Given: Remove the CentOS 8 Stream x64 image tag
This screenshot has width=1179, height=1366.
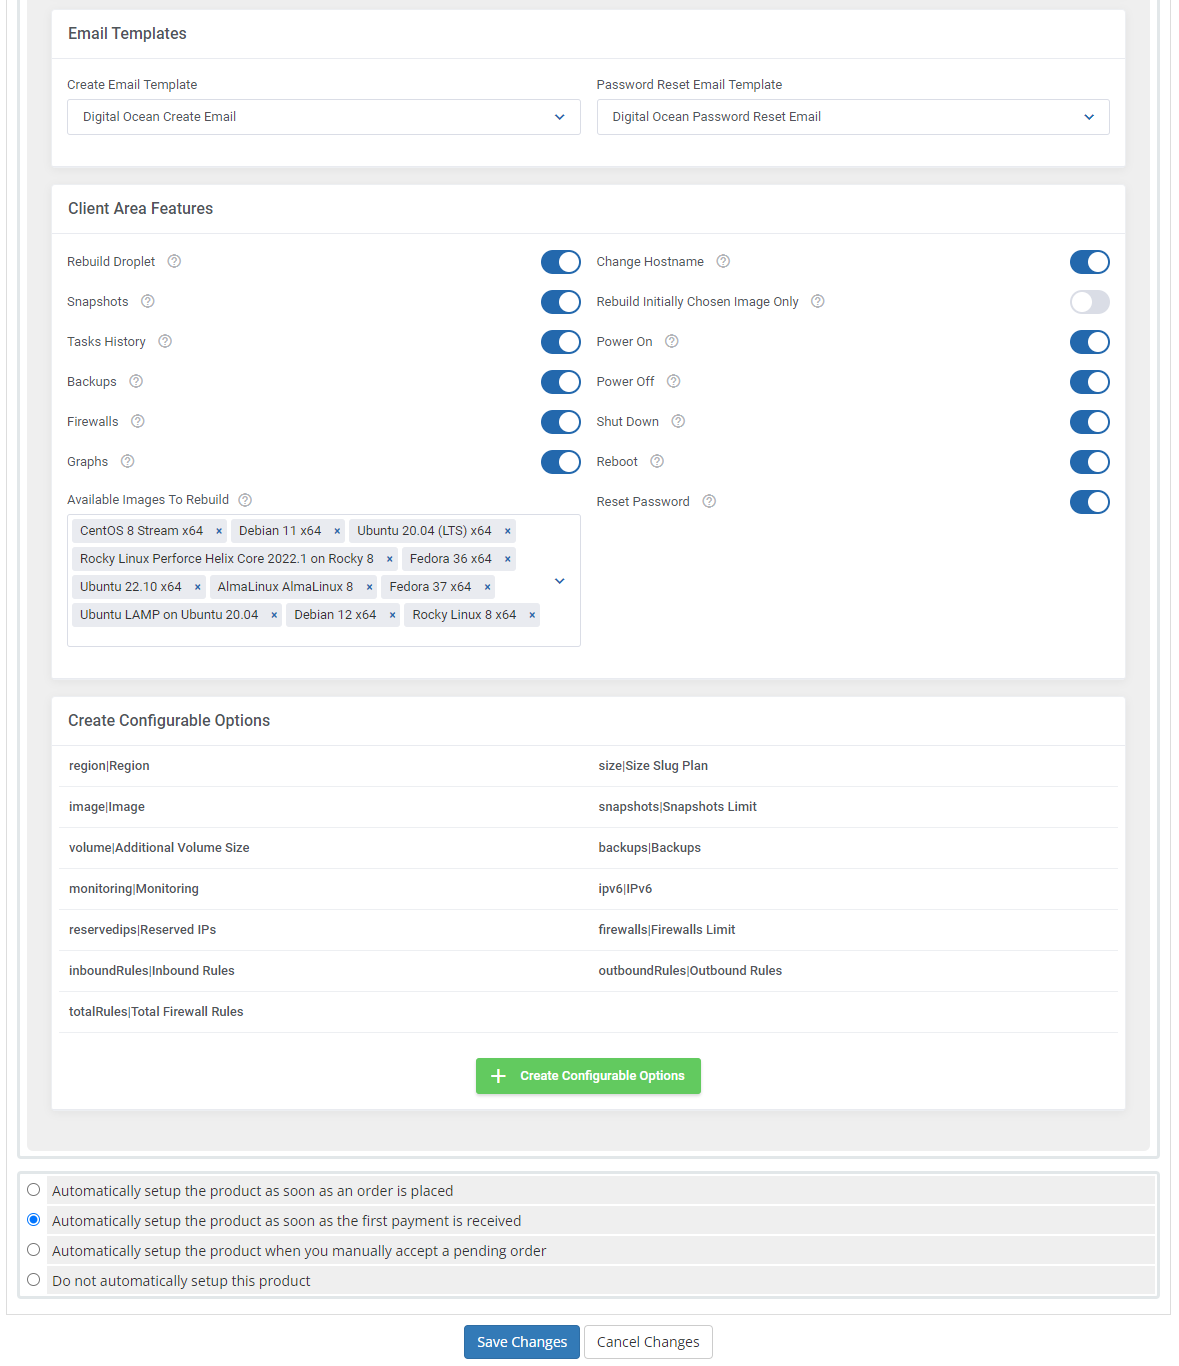Looking at the screenshot, I should [219, 530].
